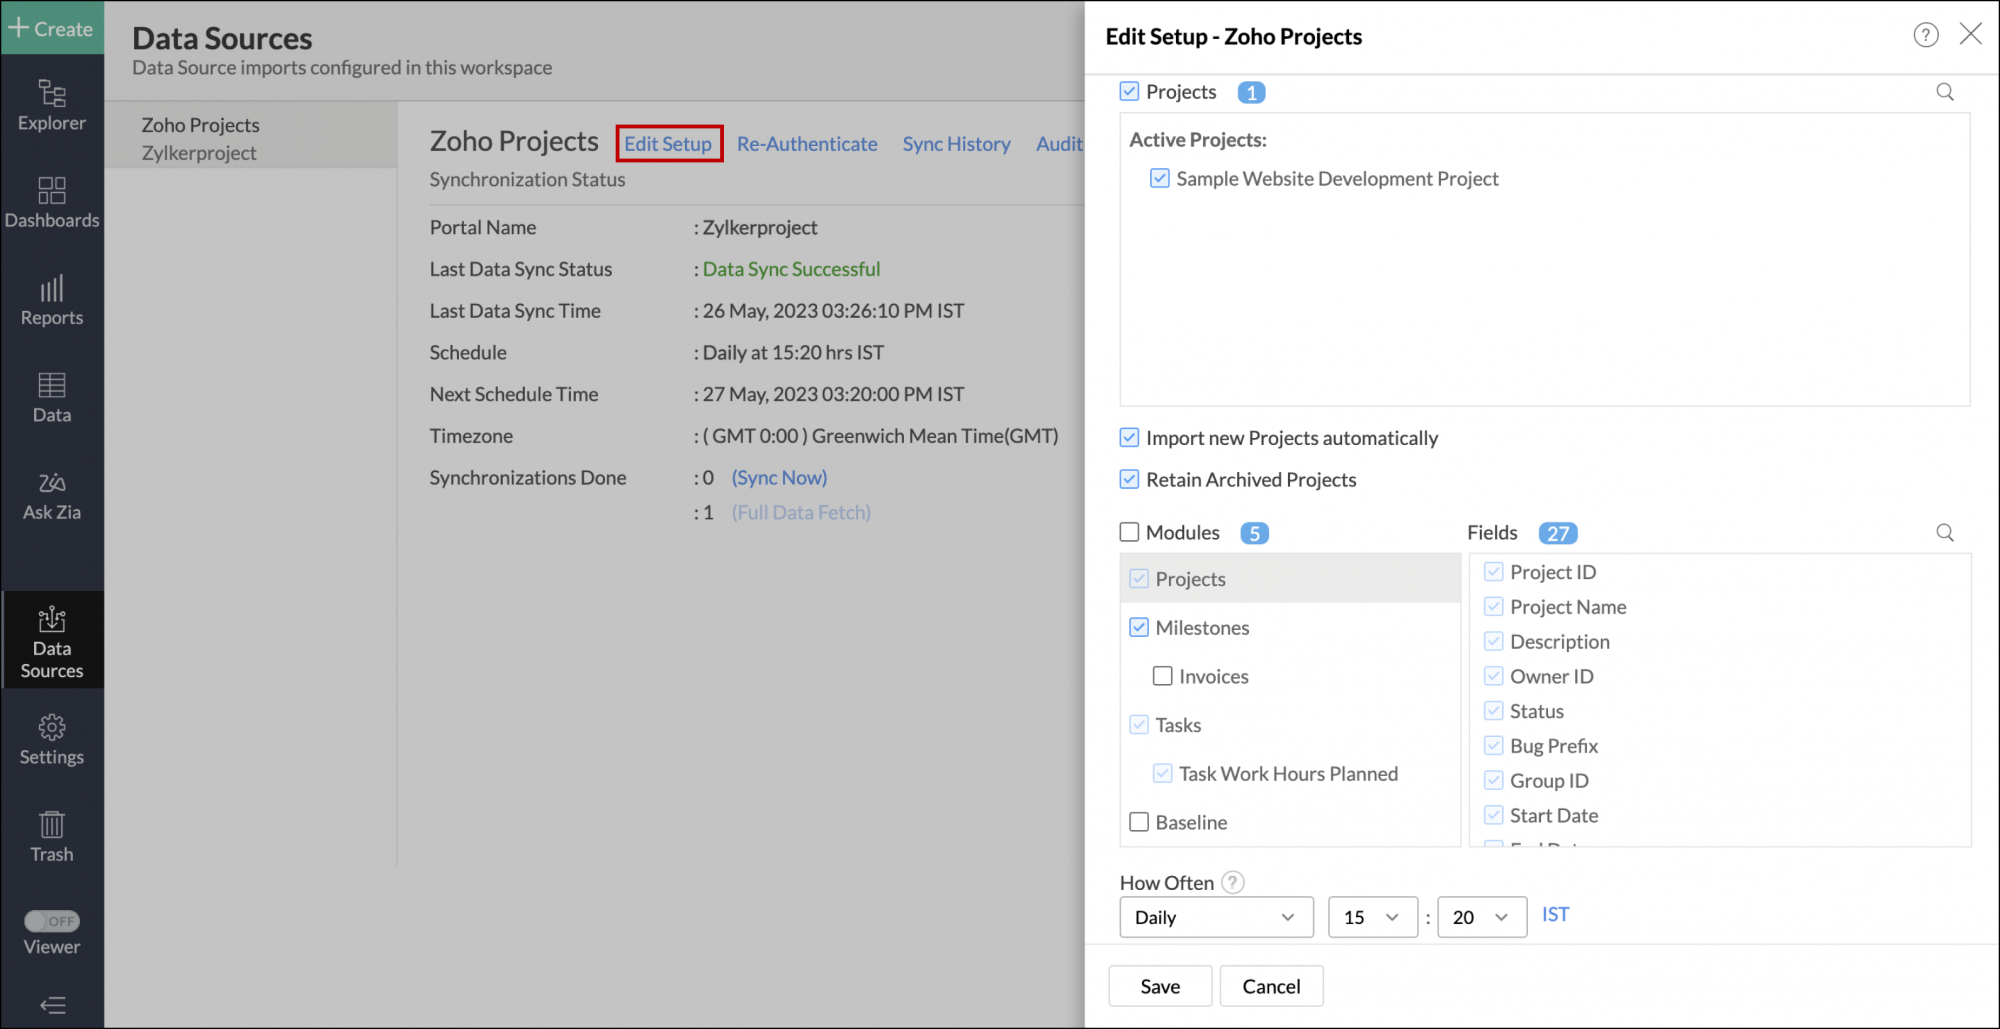Click the IST timezone link
This screenshot has height=1029, width=2000.
1554,915
